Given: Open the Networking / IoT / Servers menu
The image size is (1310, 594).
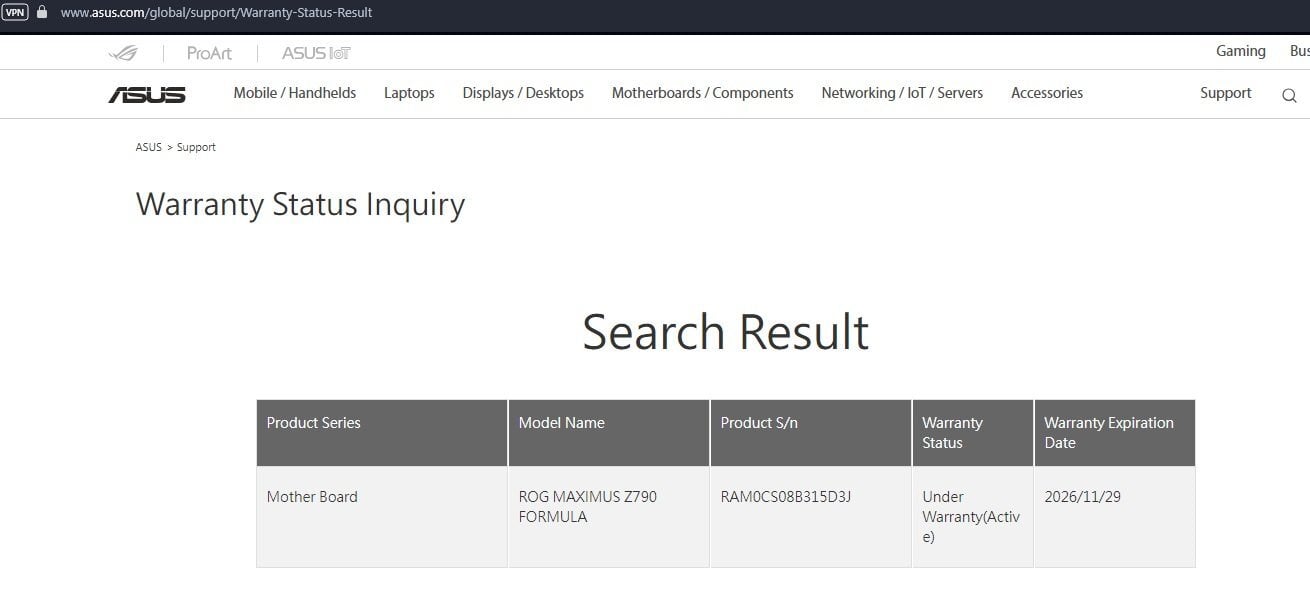Looking at the screenshot, I should click(x=902, y=93).
